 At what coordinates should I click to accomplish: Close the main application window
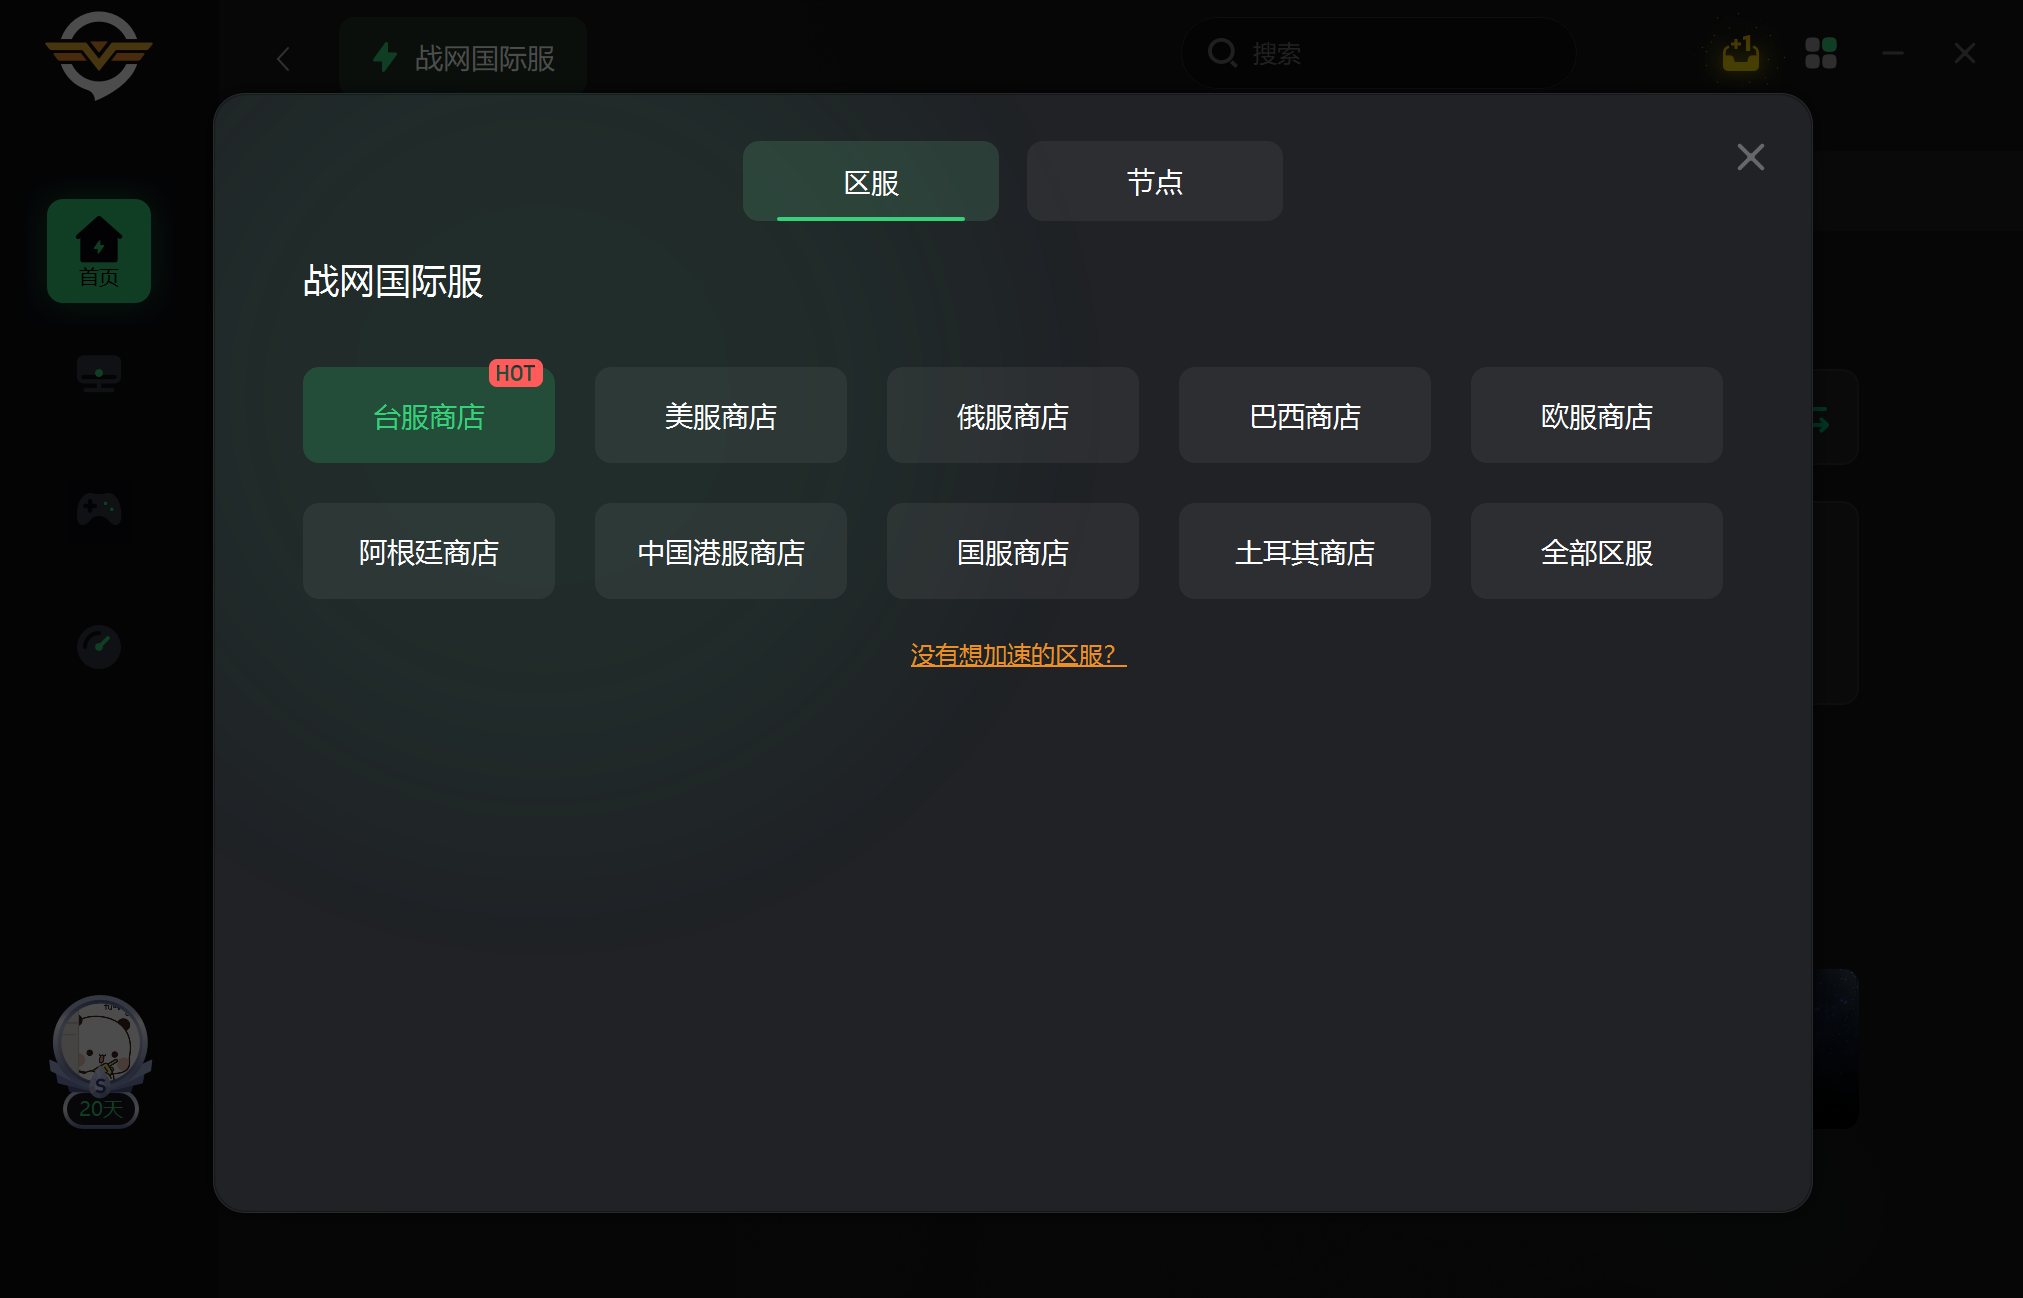click(1965, 53)
